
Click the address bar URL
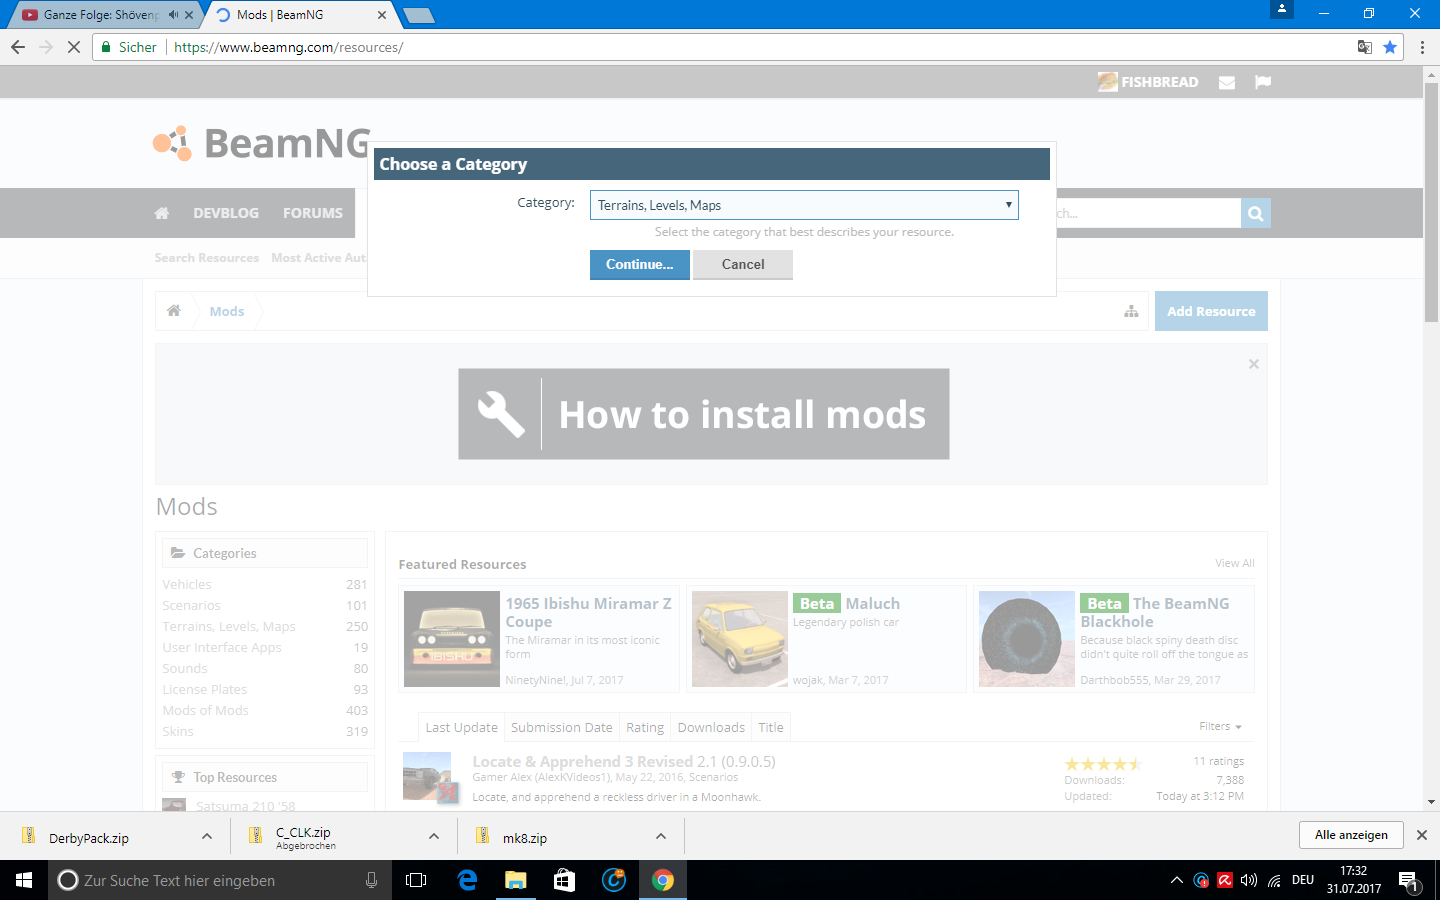click(288, 47)
